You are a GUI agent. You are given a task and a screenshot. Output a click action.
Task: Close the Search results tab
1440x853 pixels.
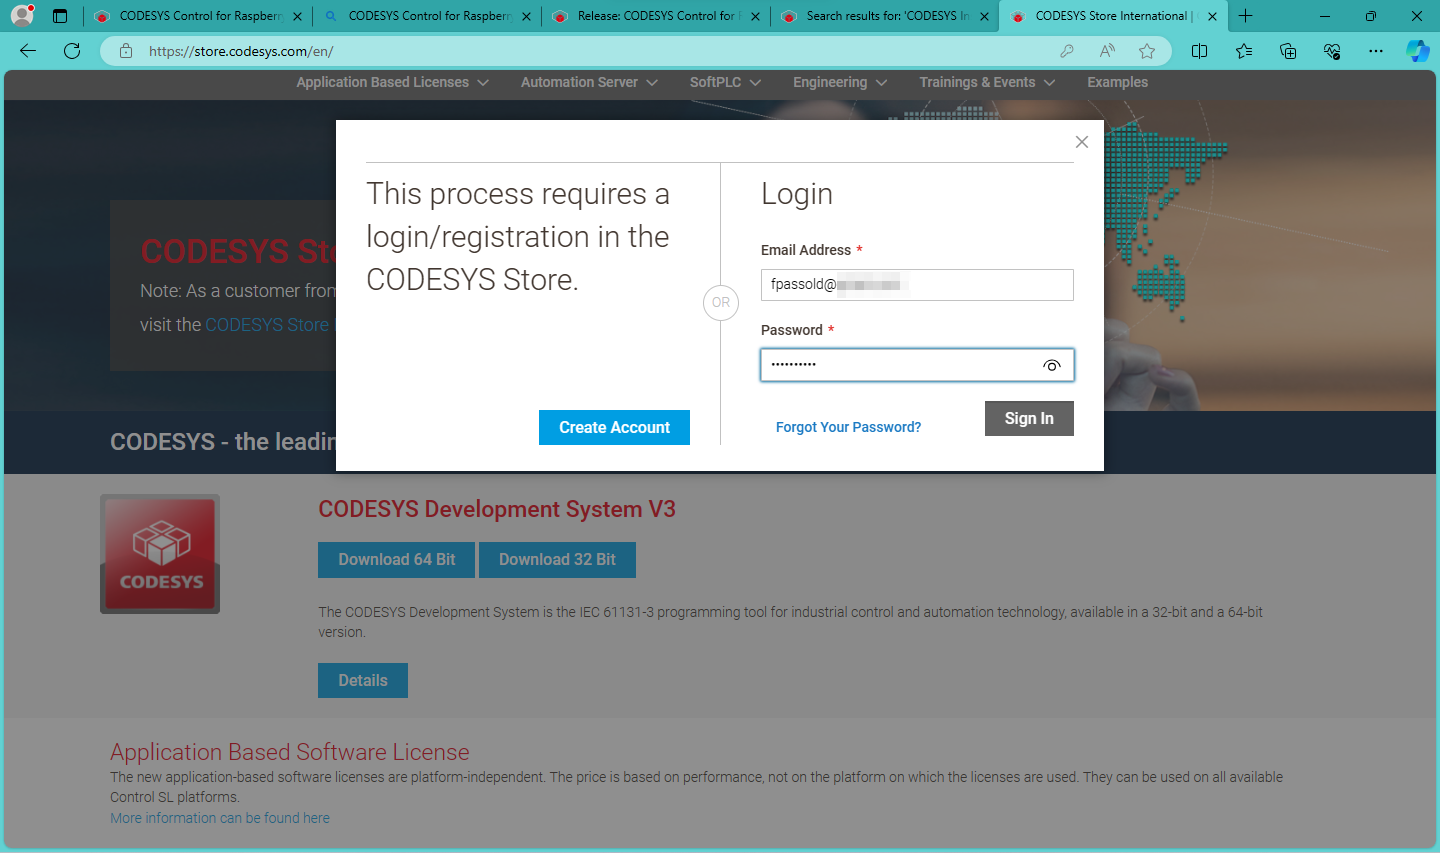pos(984,16)
